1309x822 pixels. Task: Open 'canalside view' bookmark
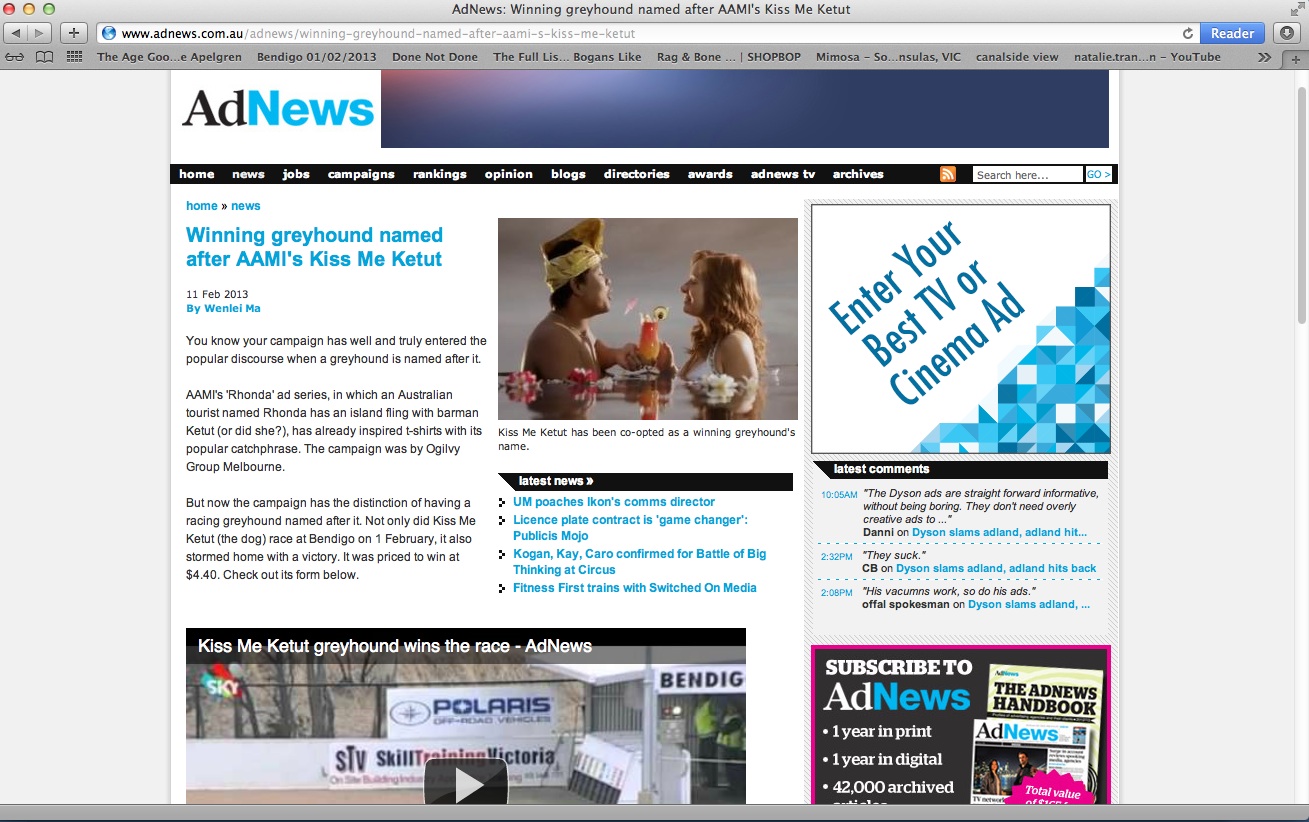1017,57
